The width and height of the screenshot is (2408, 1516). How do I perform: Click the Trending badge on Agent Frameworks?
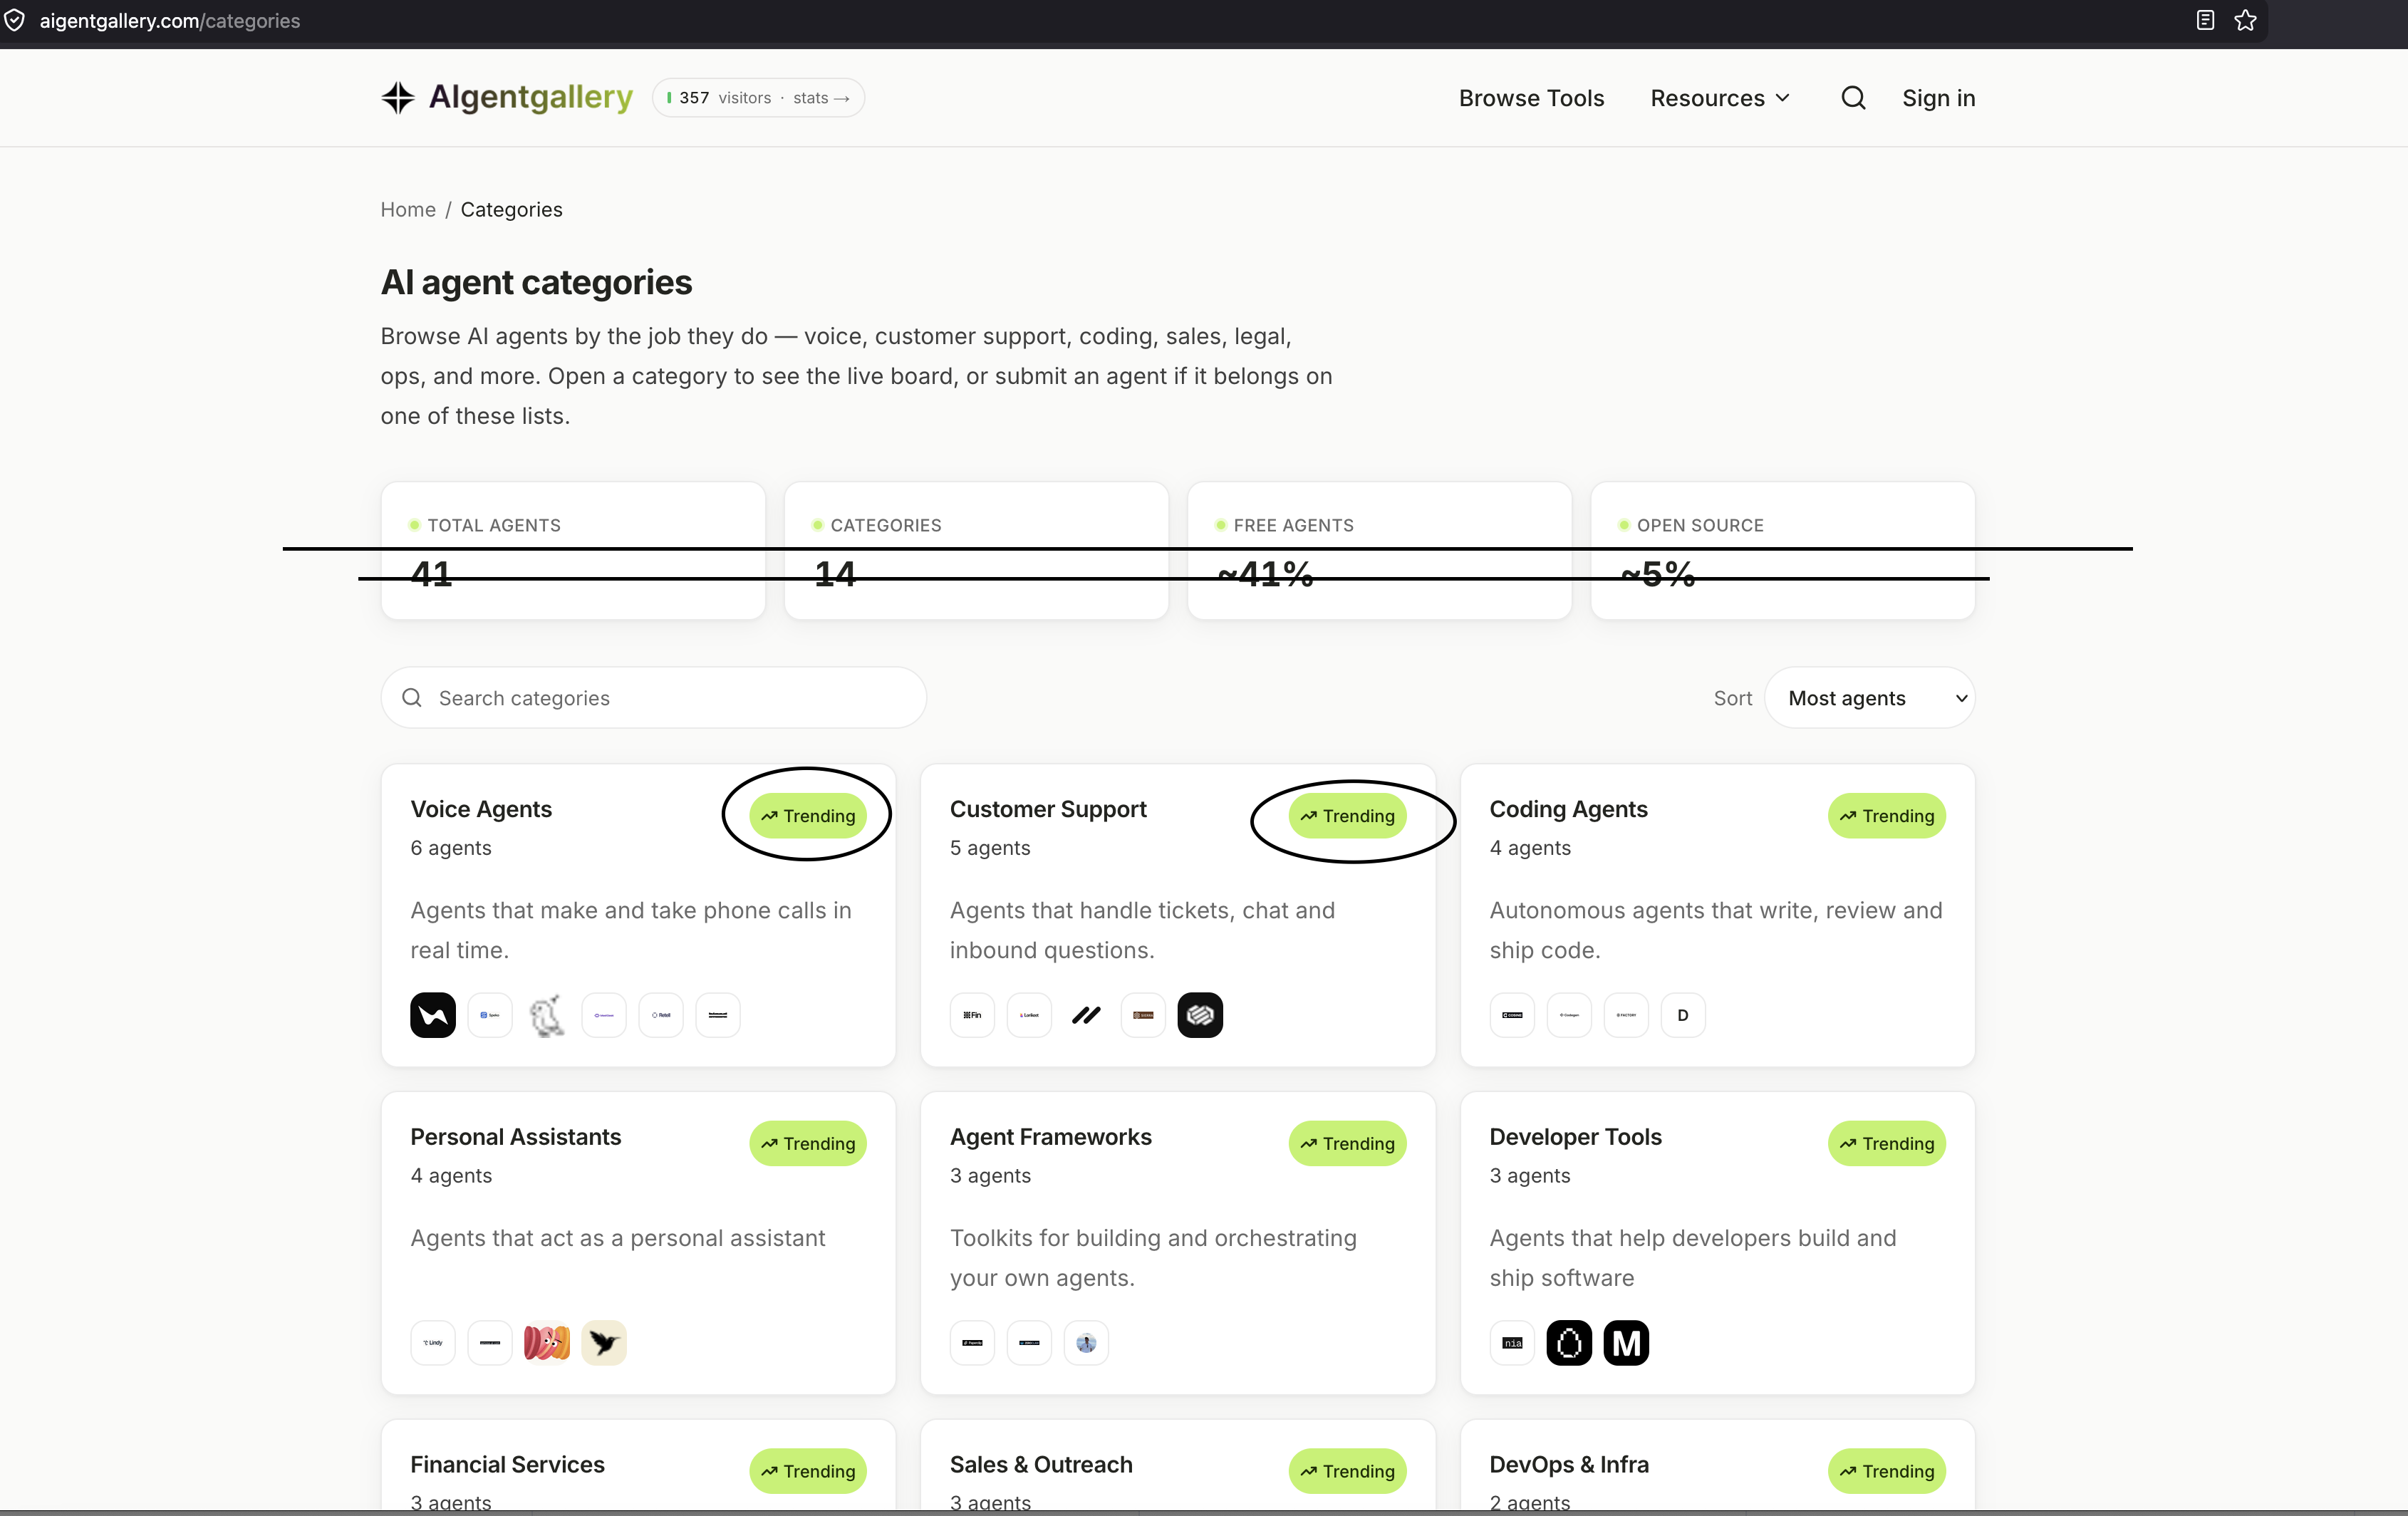tap(1347, 1144)
